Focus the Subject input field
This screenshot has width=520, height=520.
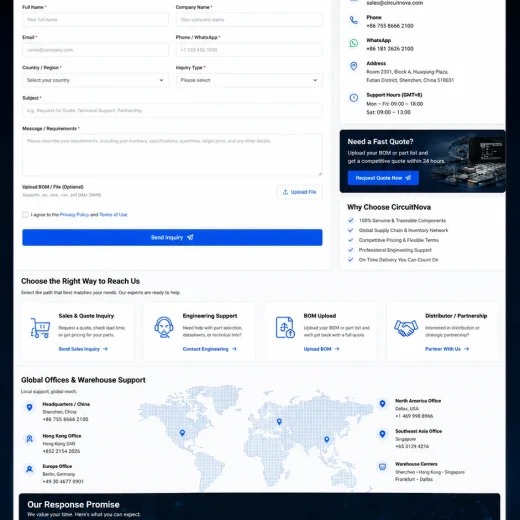[x=172, y=110]
